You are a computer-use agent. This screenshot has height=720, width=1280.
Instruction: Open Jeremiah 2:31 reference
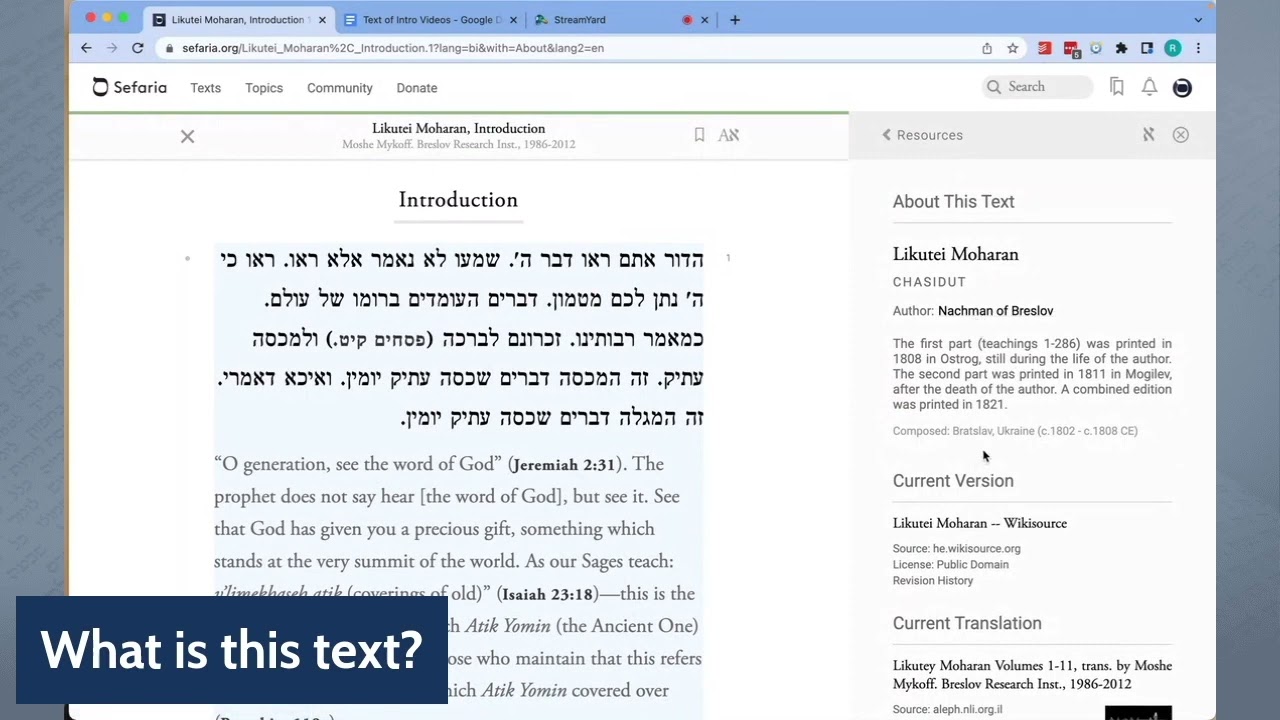pyautogui.click(x=565, y=465)
